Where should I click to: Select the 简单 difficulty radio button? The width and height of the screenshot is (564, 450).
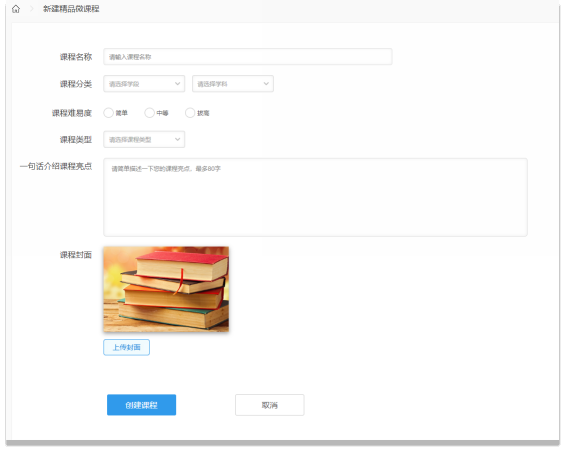(x=108, y=113)
